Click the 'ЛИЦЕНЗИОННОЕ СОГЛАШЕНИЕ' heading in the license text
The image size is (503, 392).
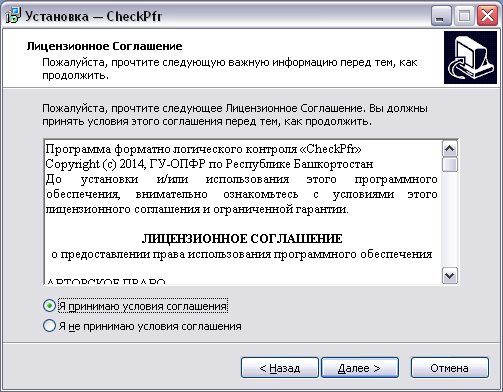click(x=242, y=239)
